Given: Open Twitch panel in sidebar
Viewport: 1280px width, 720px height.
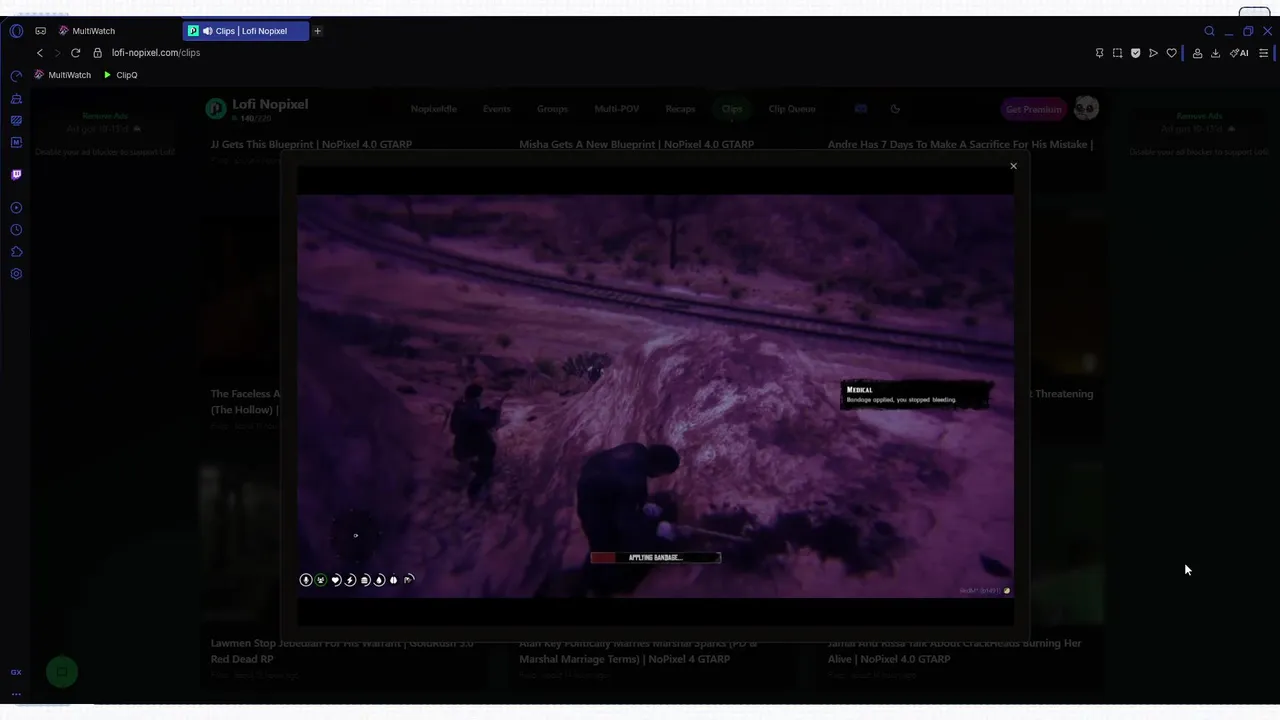Looking at the screenshot, I should click(16, 175).
